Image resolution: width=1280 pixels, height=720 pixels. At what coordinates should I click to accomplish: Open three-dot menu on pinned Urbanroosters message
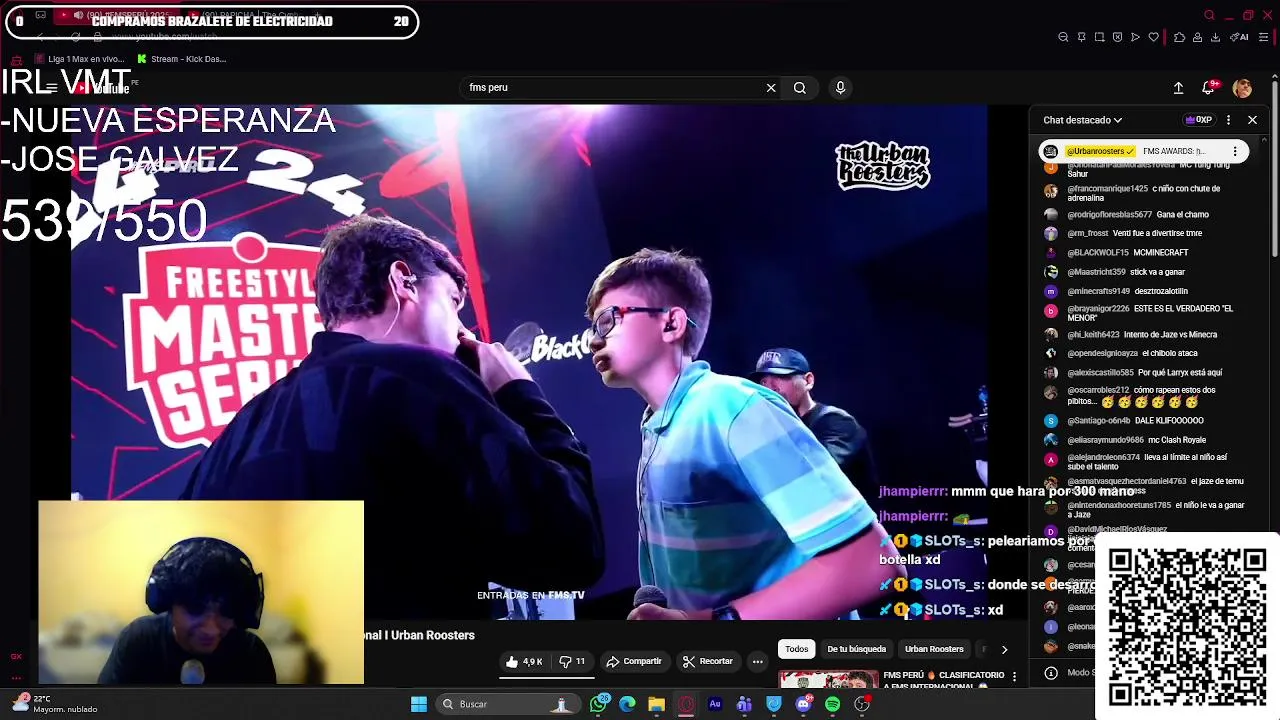[1235, 152]
